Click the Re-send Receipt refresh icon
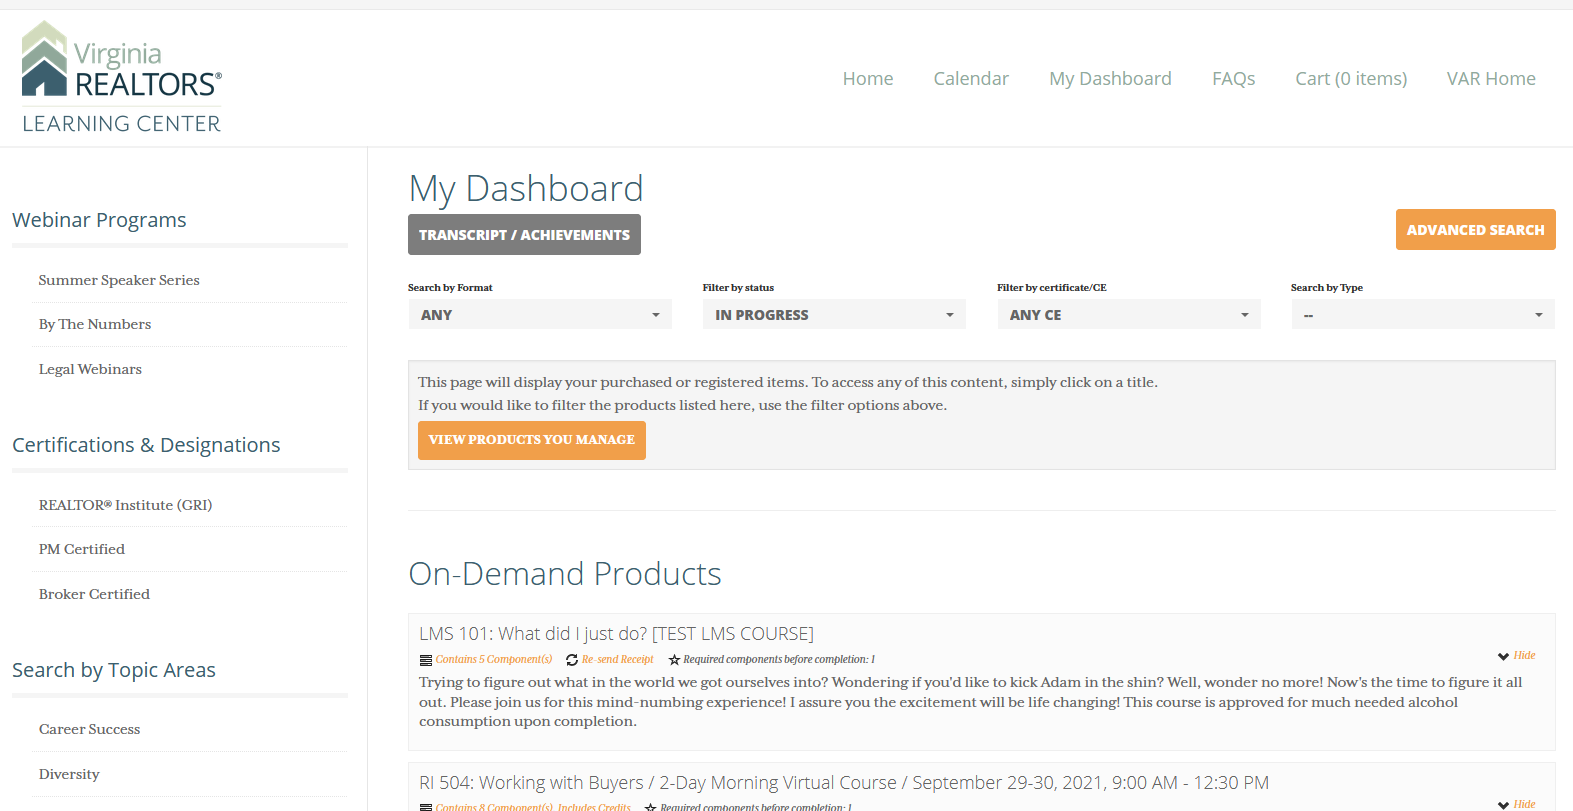1573x811 pixels. coord(572,660)
